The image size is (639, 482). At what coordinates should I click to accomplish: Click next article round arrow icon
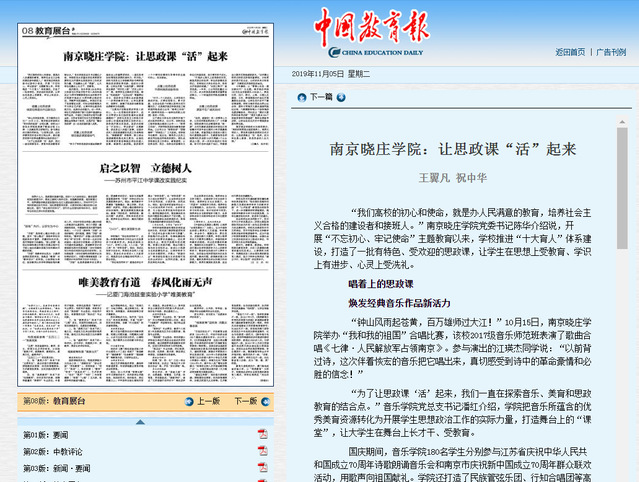click(341, 97)
